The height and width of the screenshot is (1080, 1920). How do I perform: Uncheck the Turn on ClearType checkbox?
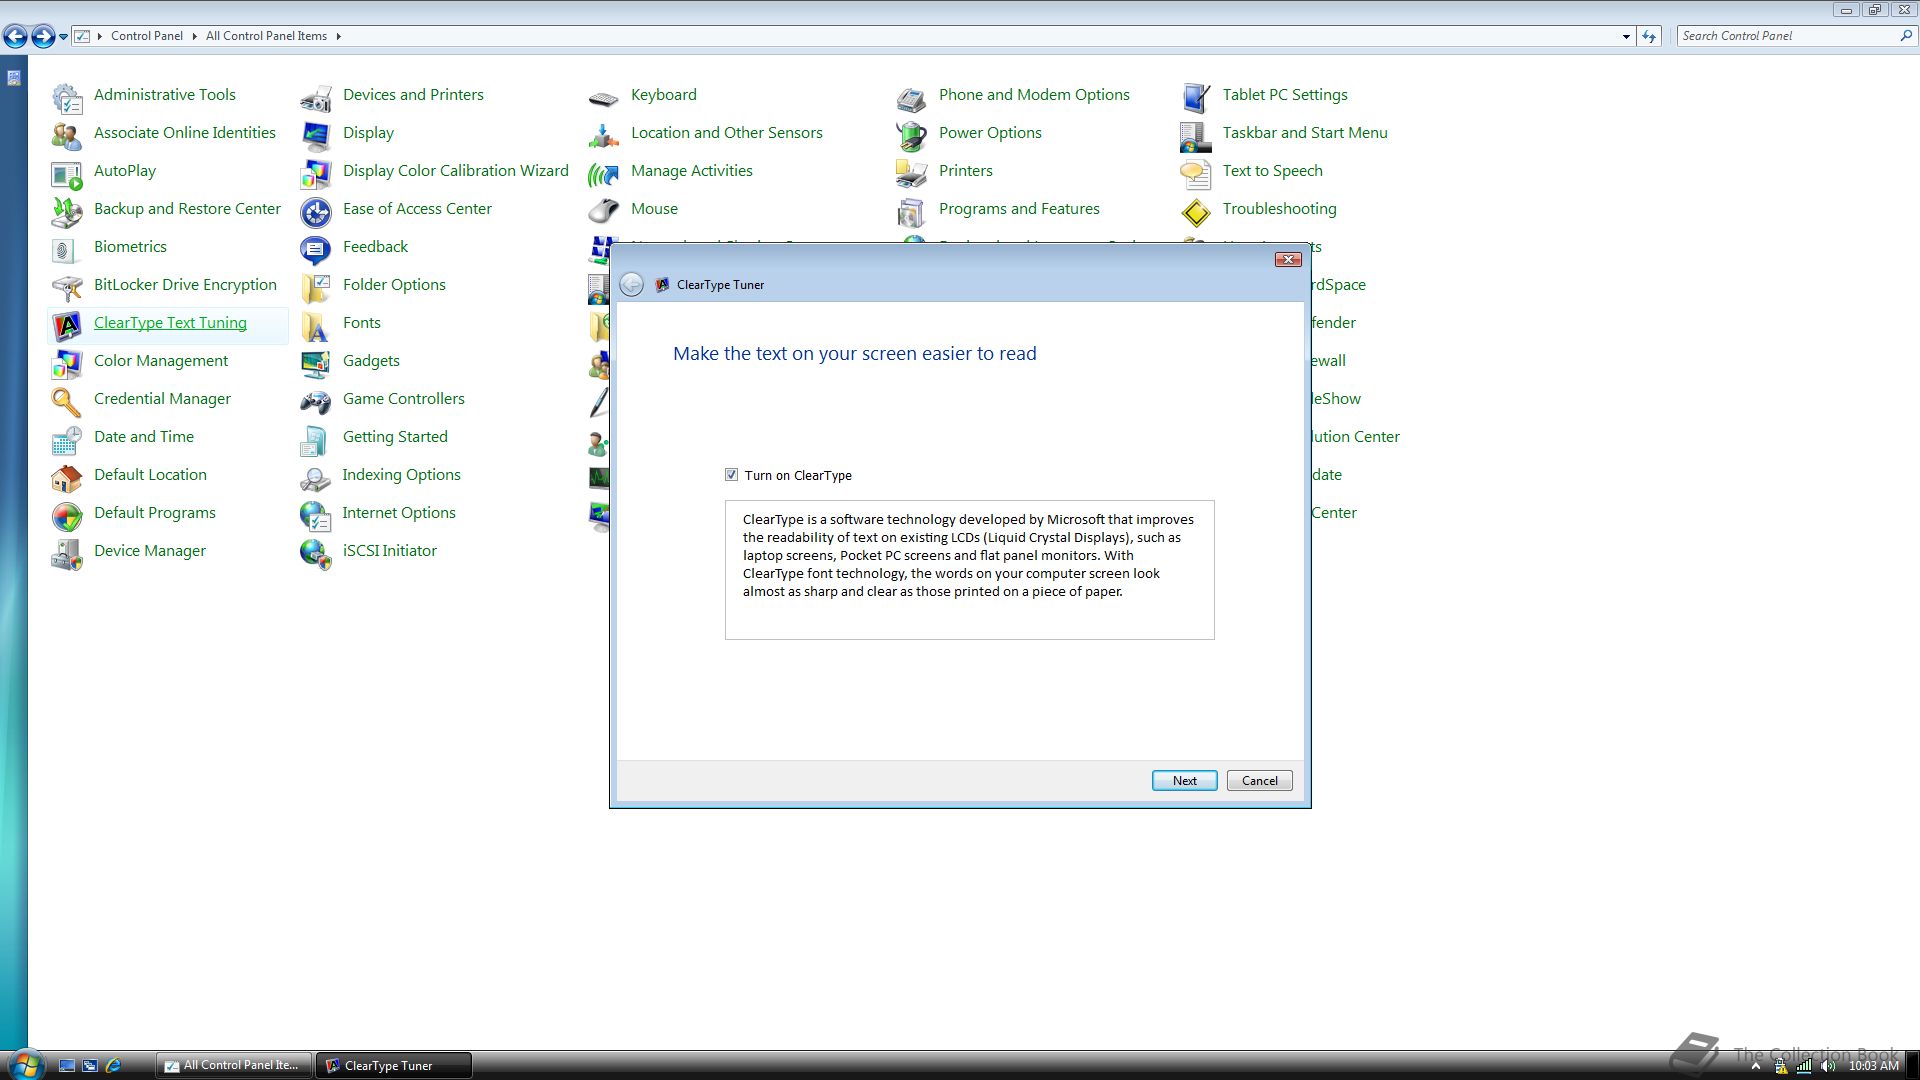731,475
